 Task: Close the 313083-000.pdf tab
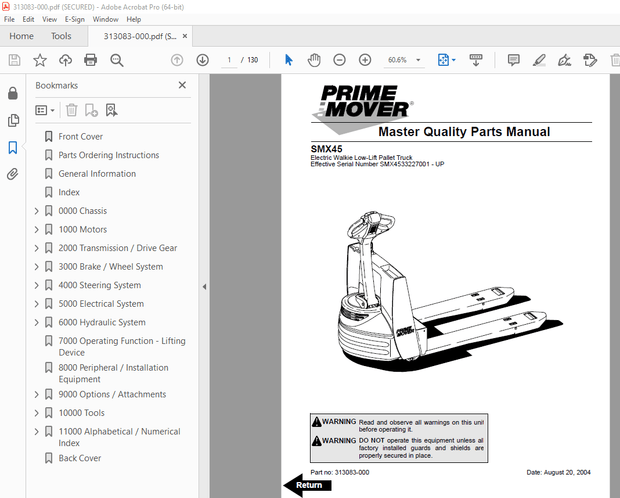coord(185,36)
